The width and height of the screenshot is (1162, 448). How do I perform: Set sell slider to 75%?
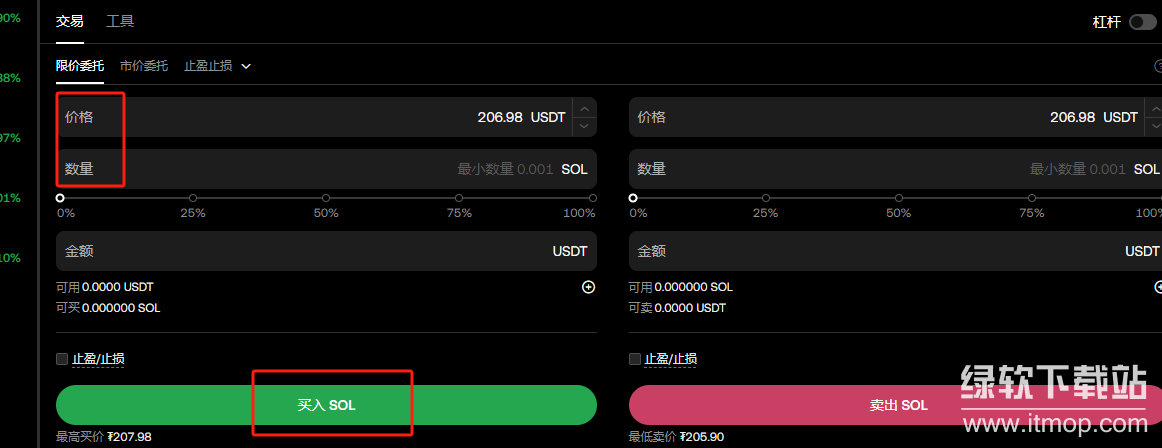click(1031, 198)
